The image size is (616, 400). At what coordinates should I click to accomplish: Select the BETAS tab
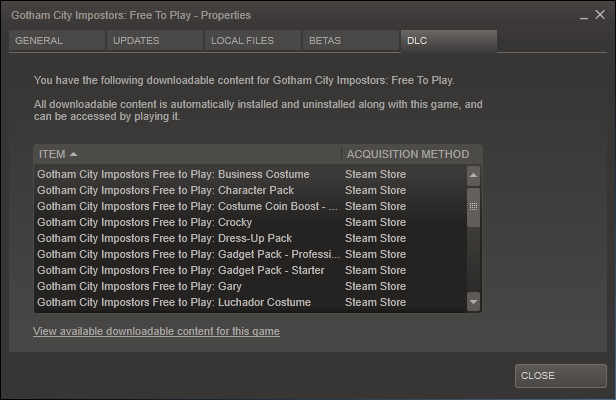(351, 40)
